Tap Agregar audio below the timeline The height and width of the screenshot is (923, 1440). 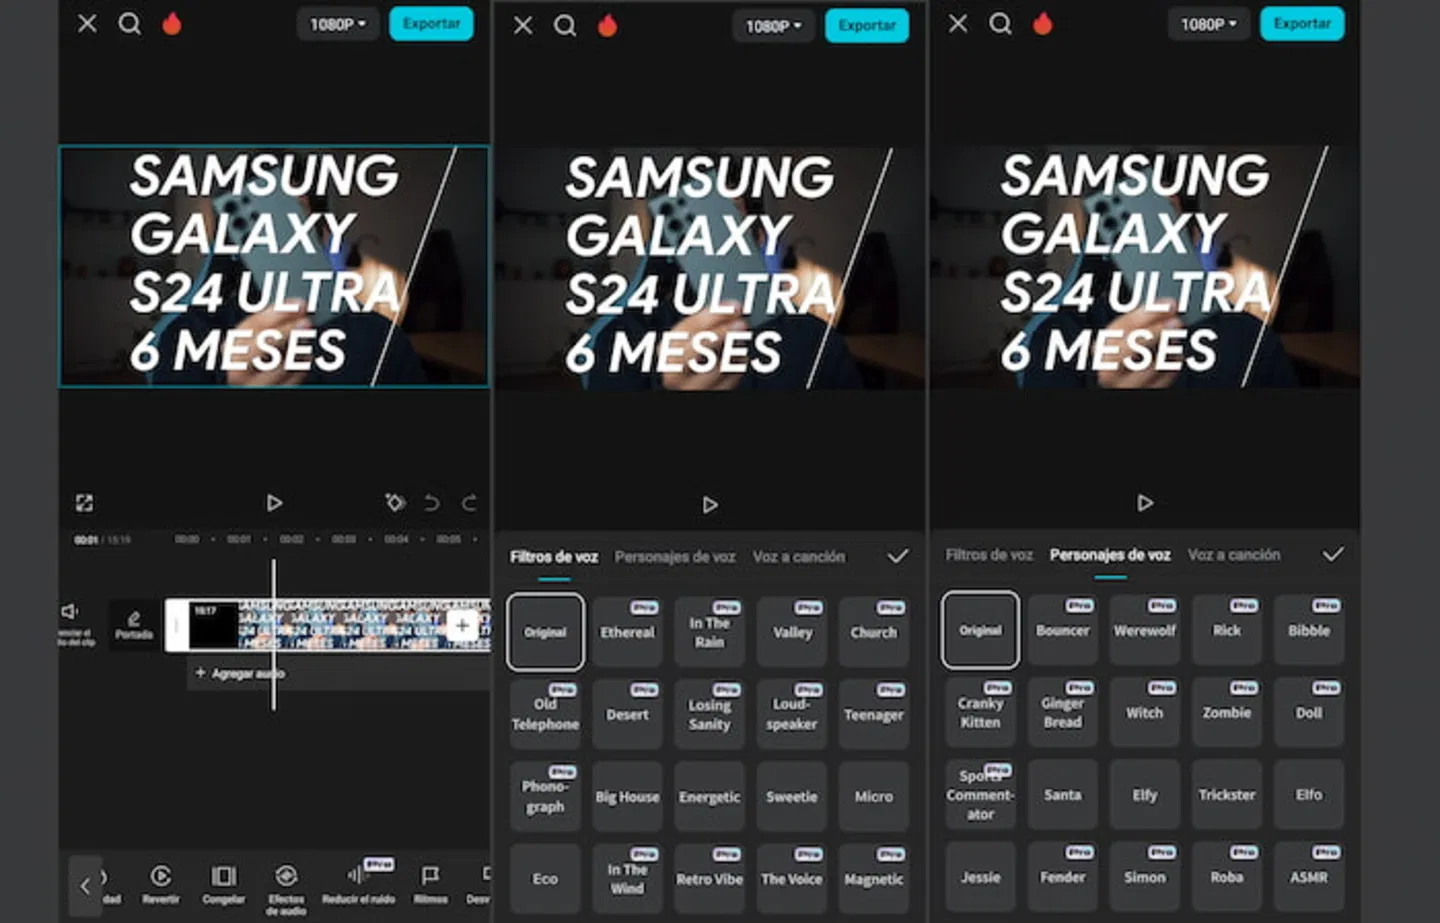(x=240, y=674)
